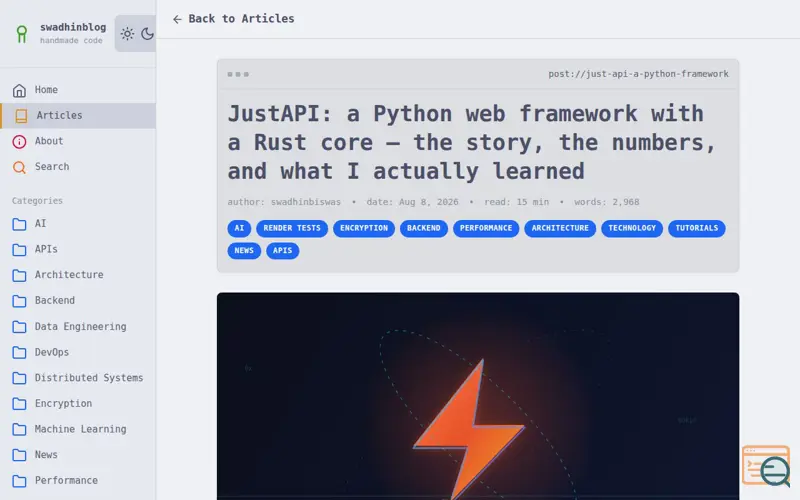Screen dimensions: 800x500
Task: Select the AI tag pill
Action: [x=239, y=228]
